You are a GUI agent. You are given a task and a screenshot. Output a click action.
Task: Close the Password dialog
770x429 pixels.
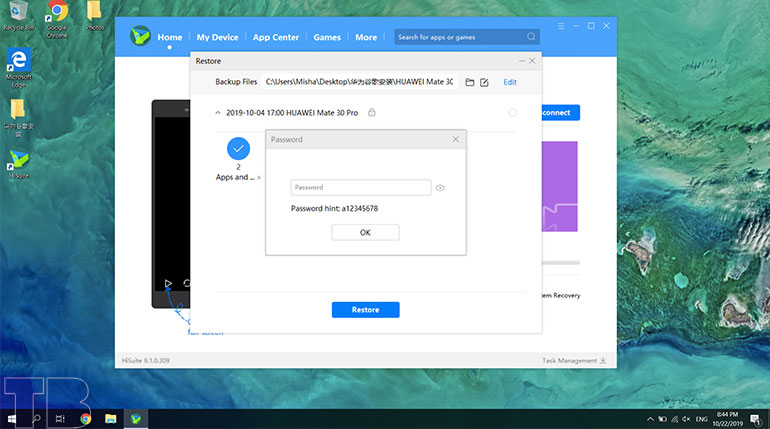coord(456,139)
